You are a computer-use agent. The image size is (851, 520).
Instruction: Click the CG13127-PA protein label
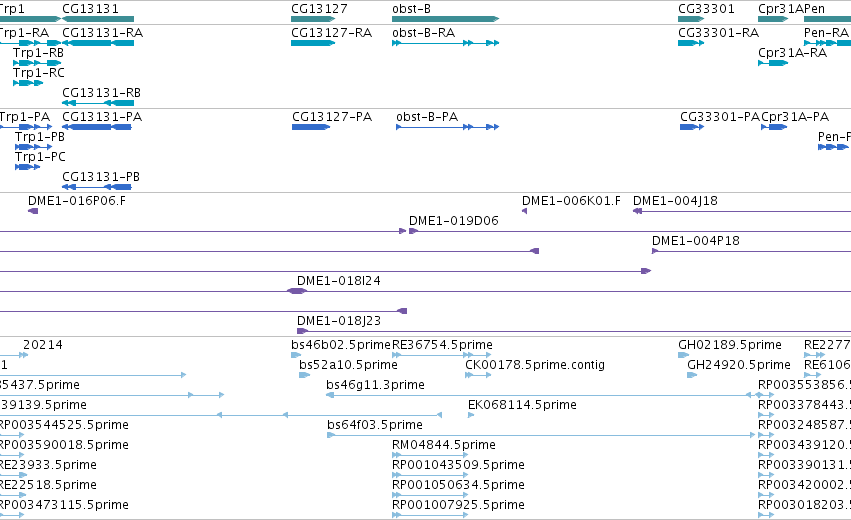332,117
